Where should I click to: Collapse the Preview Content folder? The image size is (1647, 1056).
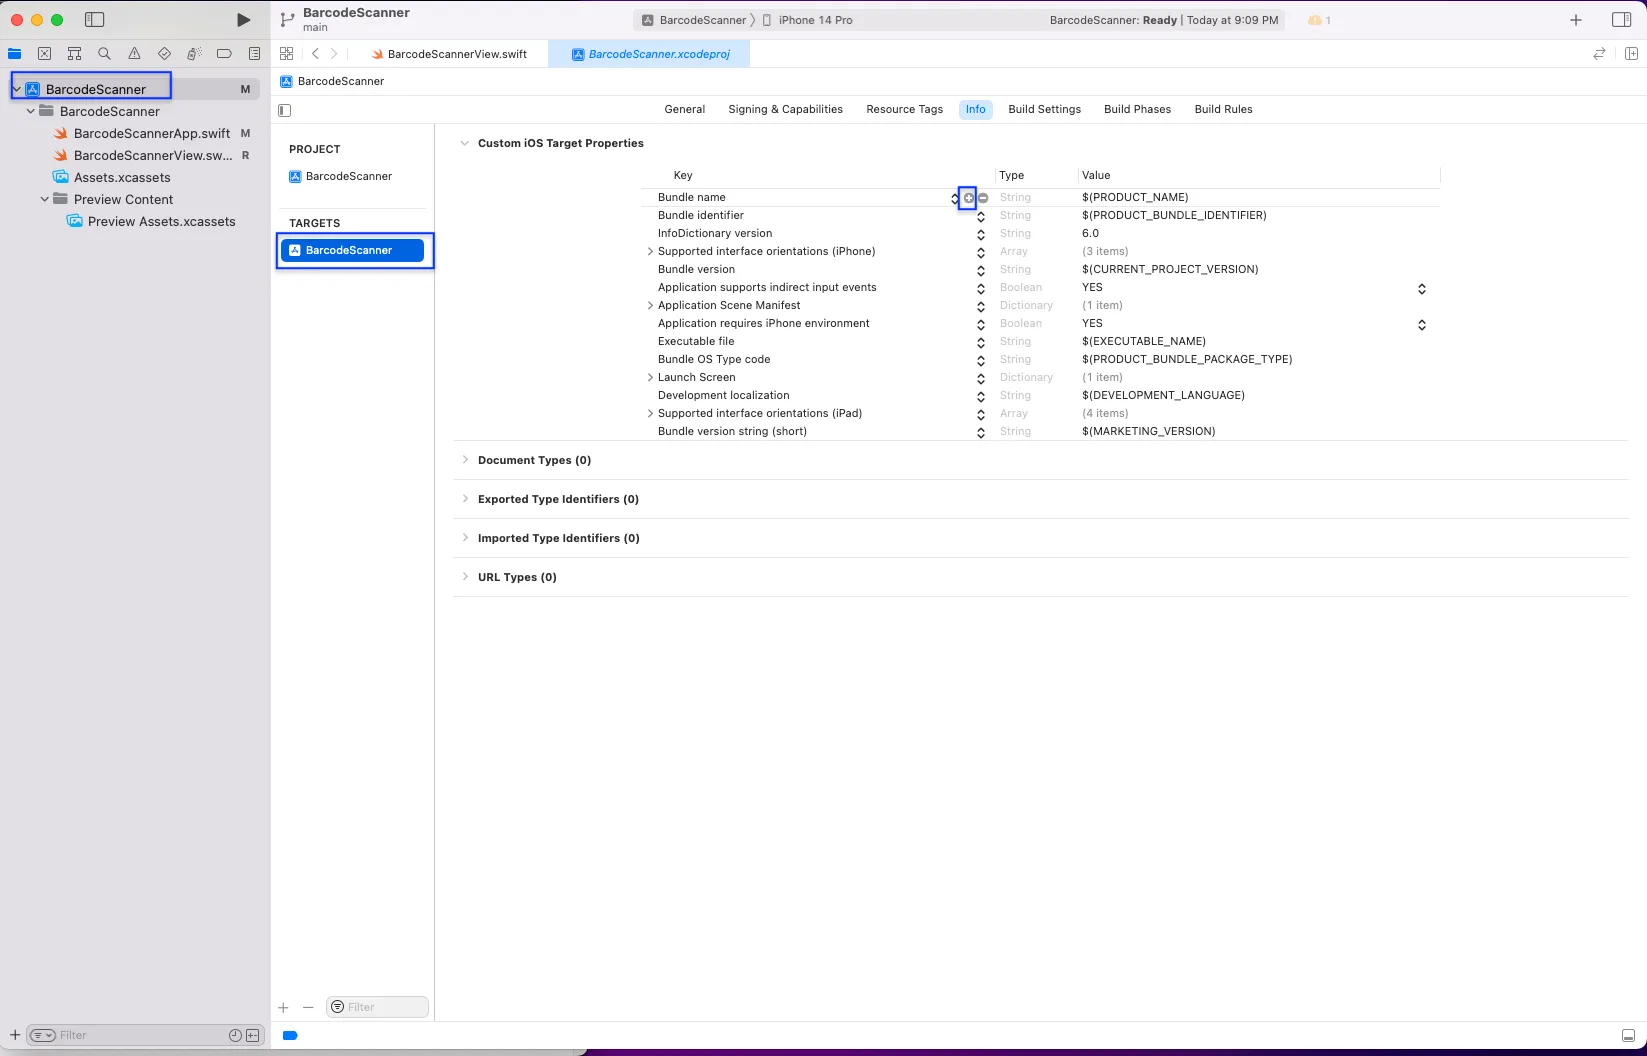click(45, 199)
